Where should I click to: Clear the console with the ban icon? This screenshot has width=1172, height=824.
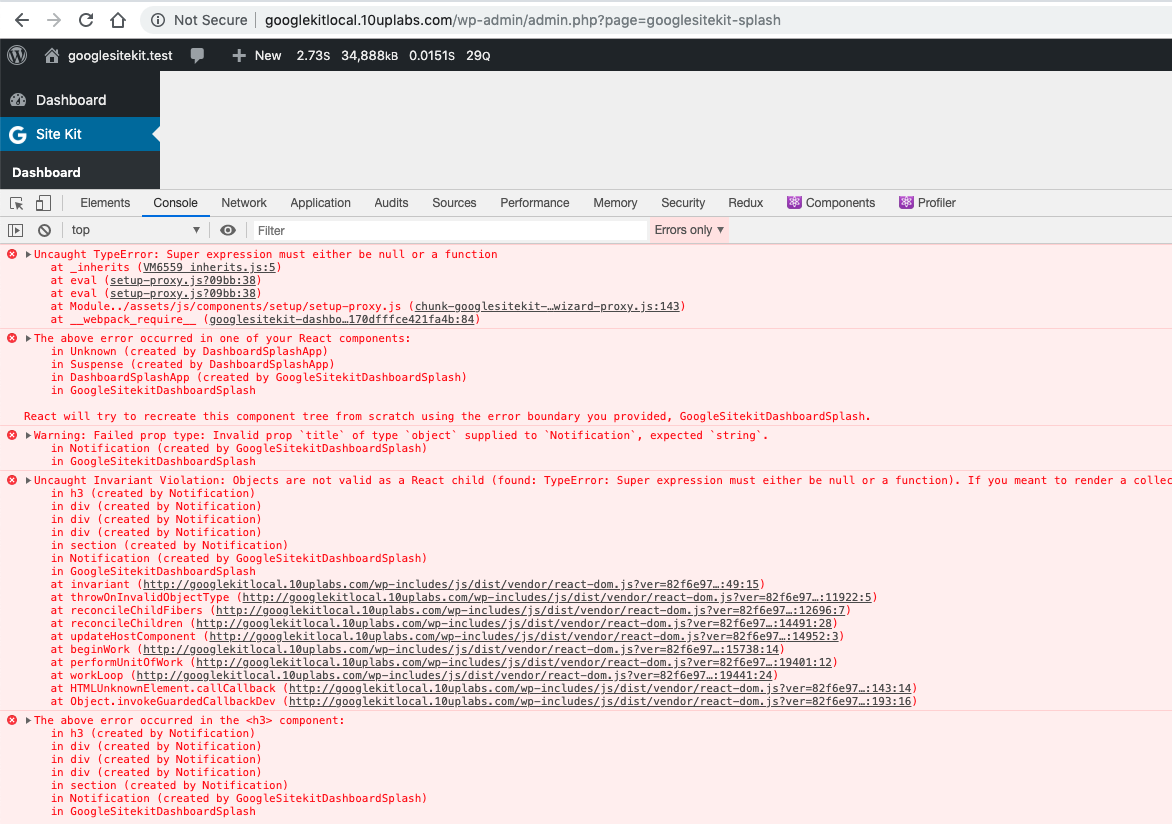click(45, 230)
